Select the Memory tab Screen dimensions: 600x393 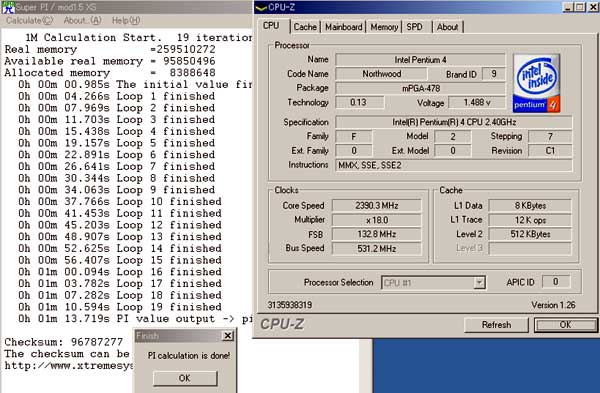click(384, 27)
